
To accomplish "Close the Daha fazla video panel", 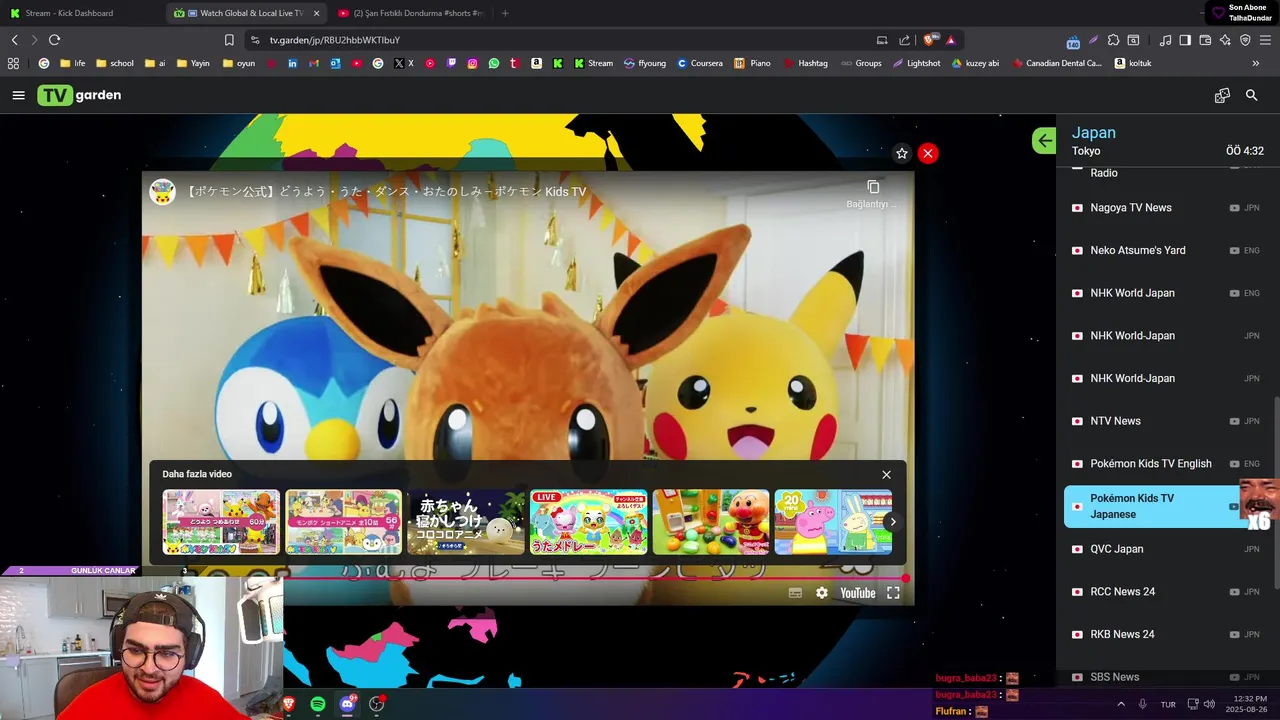I will tap(886, 475).
